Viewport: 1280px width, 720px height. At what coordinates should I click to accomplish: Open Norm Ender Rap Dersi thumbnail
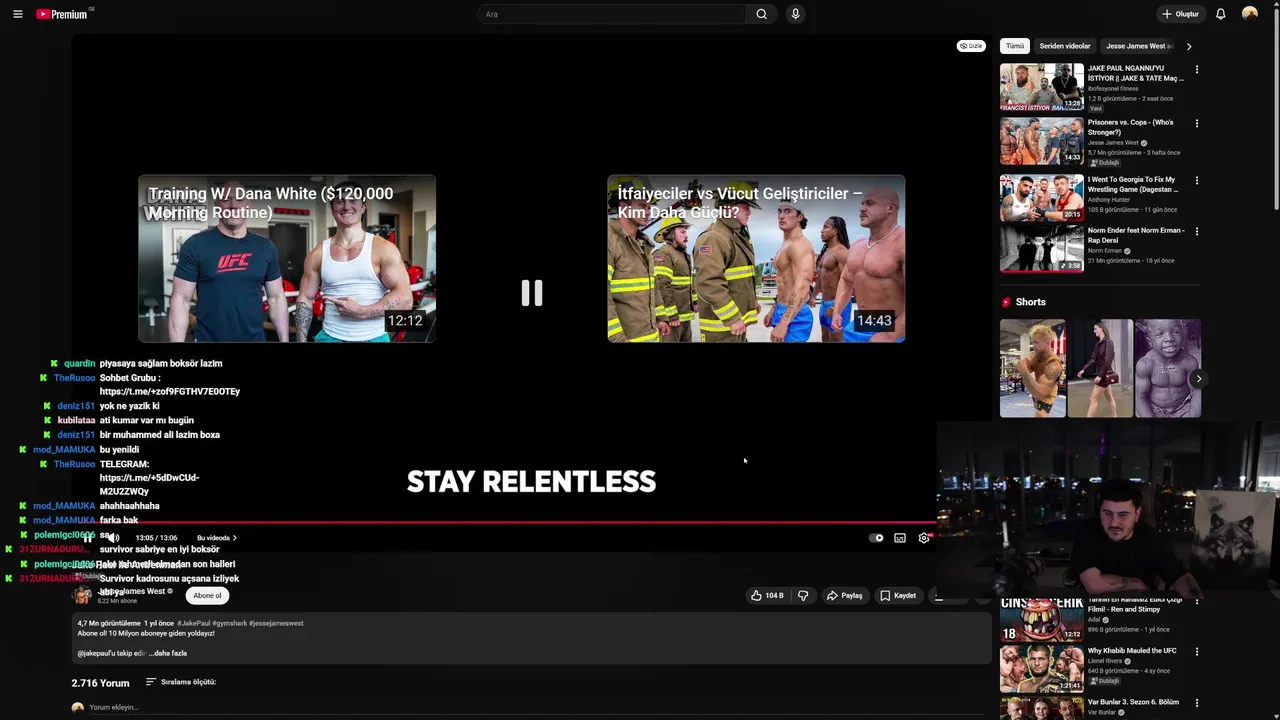tap(1041, 249)
